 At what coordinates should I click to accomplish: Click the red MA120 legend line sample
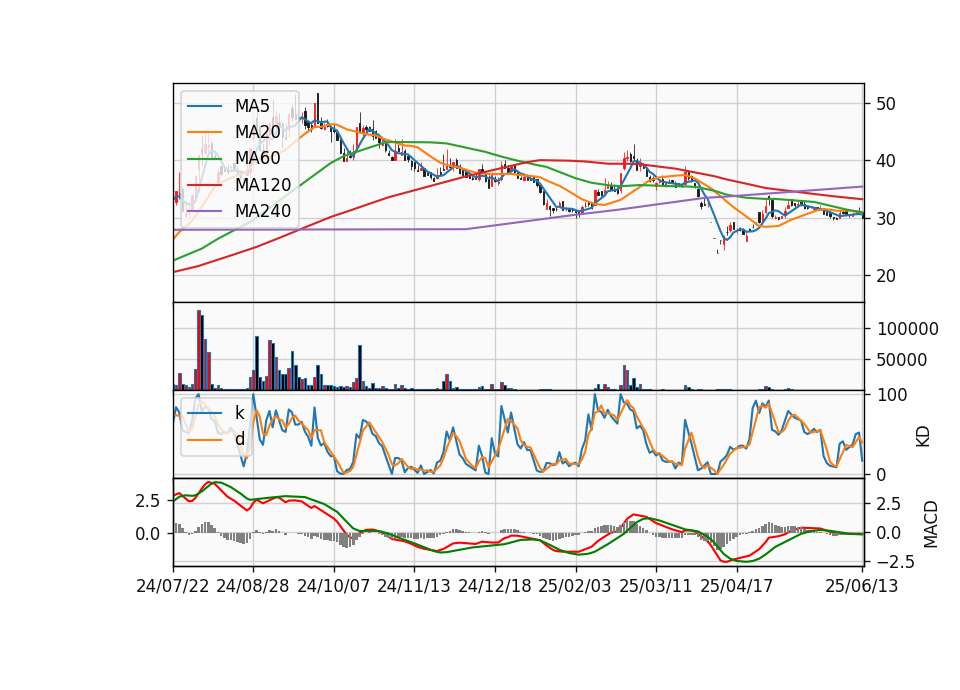tap(204, 184)
